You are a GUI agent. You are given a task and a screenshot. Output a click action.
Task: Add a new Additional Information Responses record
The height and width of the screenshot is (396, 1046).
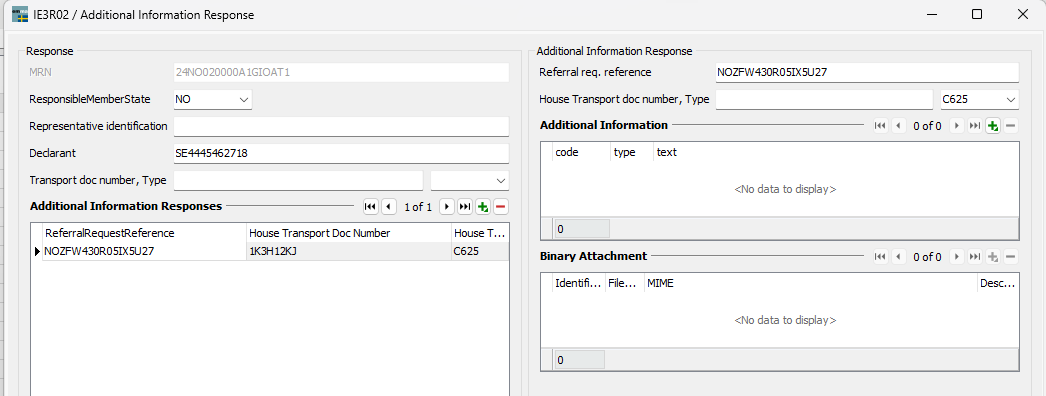pyautogui.click(x=483, y=207)
